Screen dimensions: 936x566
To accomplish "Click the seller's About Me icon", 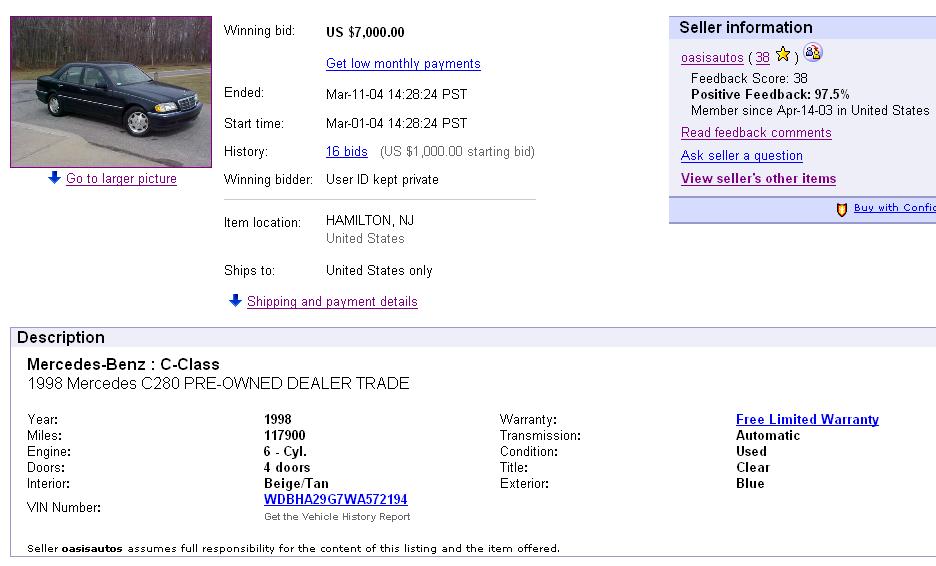I will (812, 53).
